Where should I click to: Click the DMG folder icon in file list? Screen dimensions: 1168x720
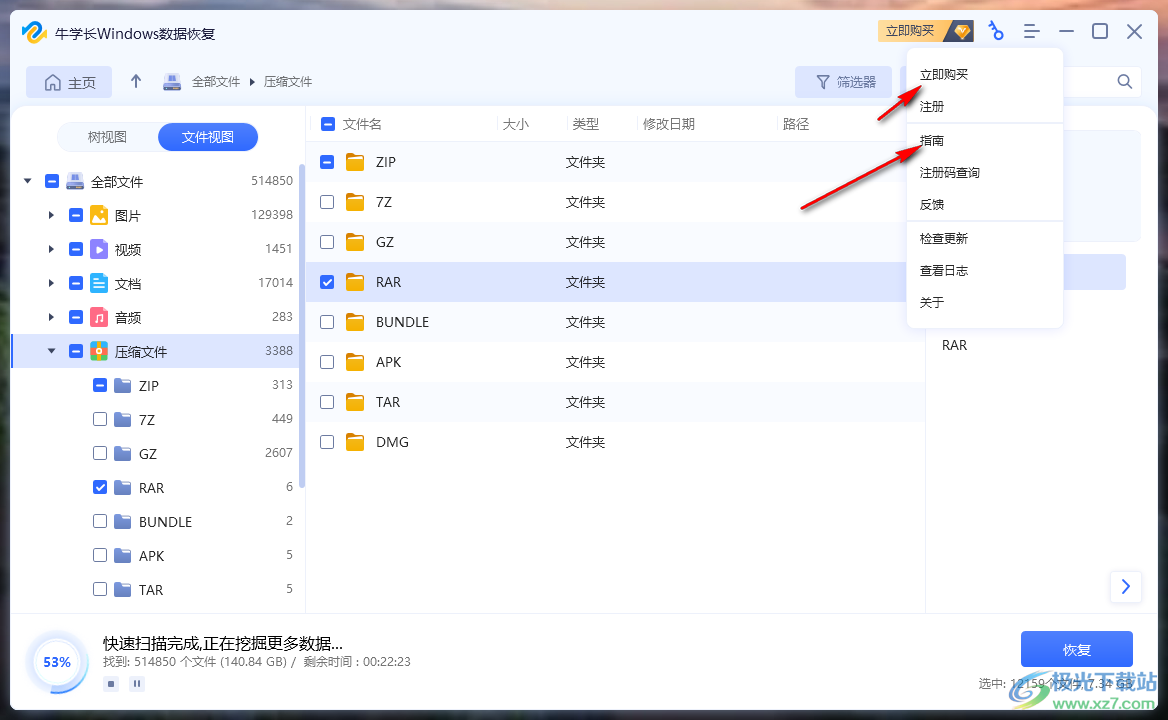click(355, 442)
